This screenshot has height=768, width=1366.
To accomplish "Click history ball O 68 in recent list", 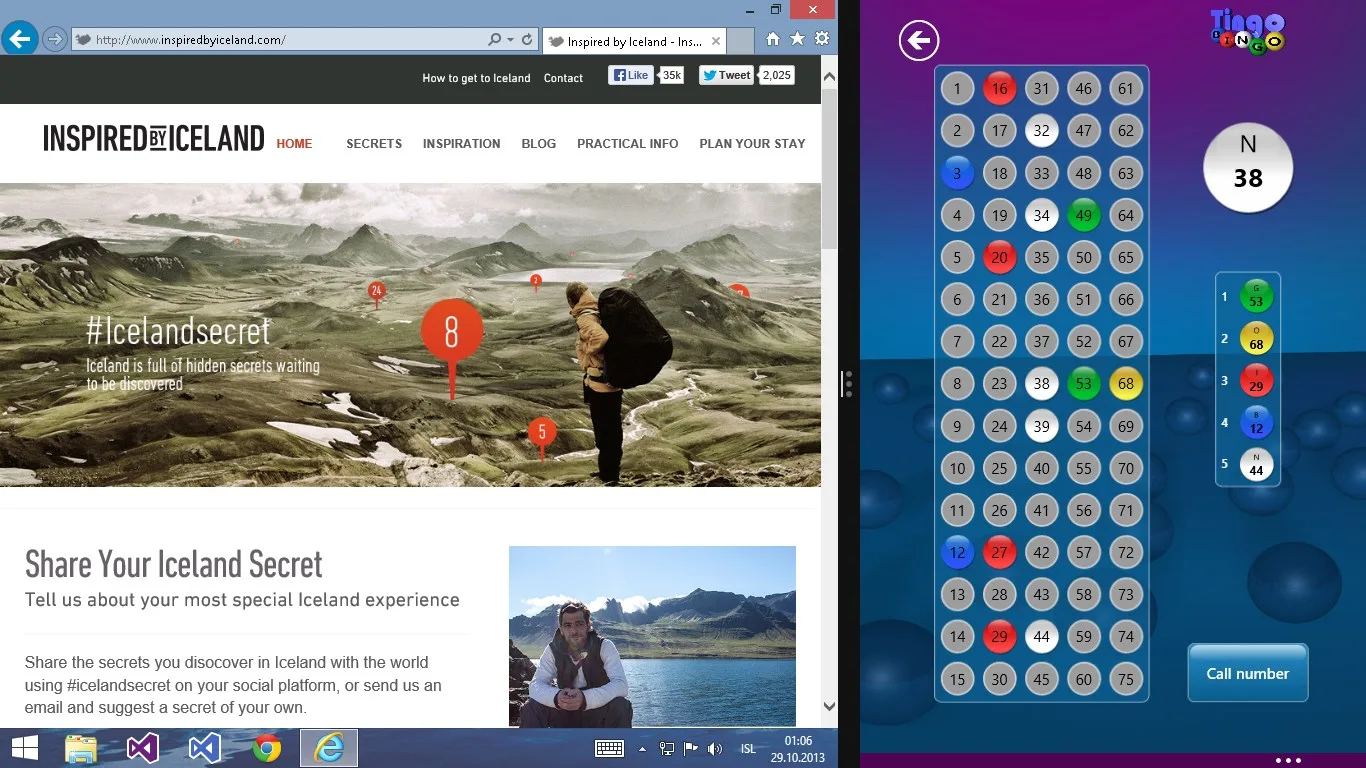I will [1256, 338].
